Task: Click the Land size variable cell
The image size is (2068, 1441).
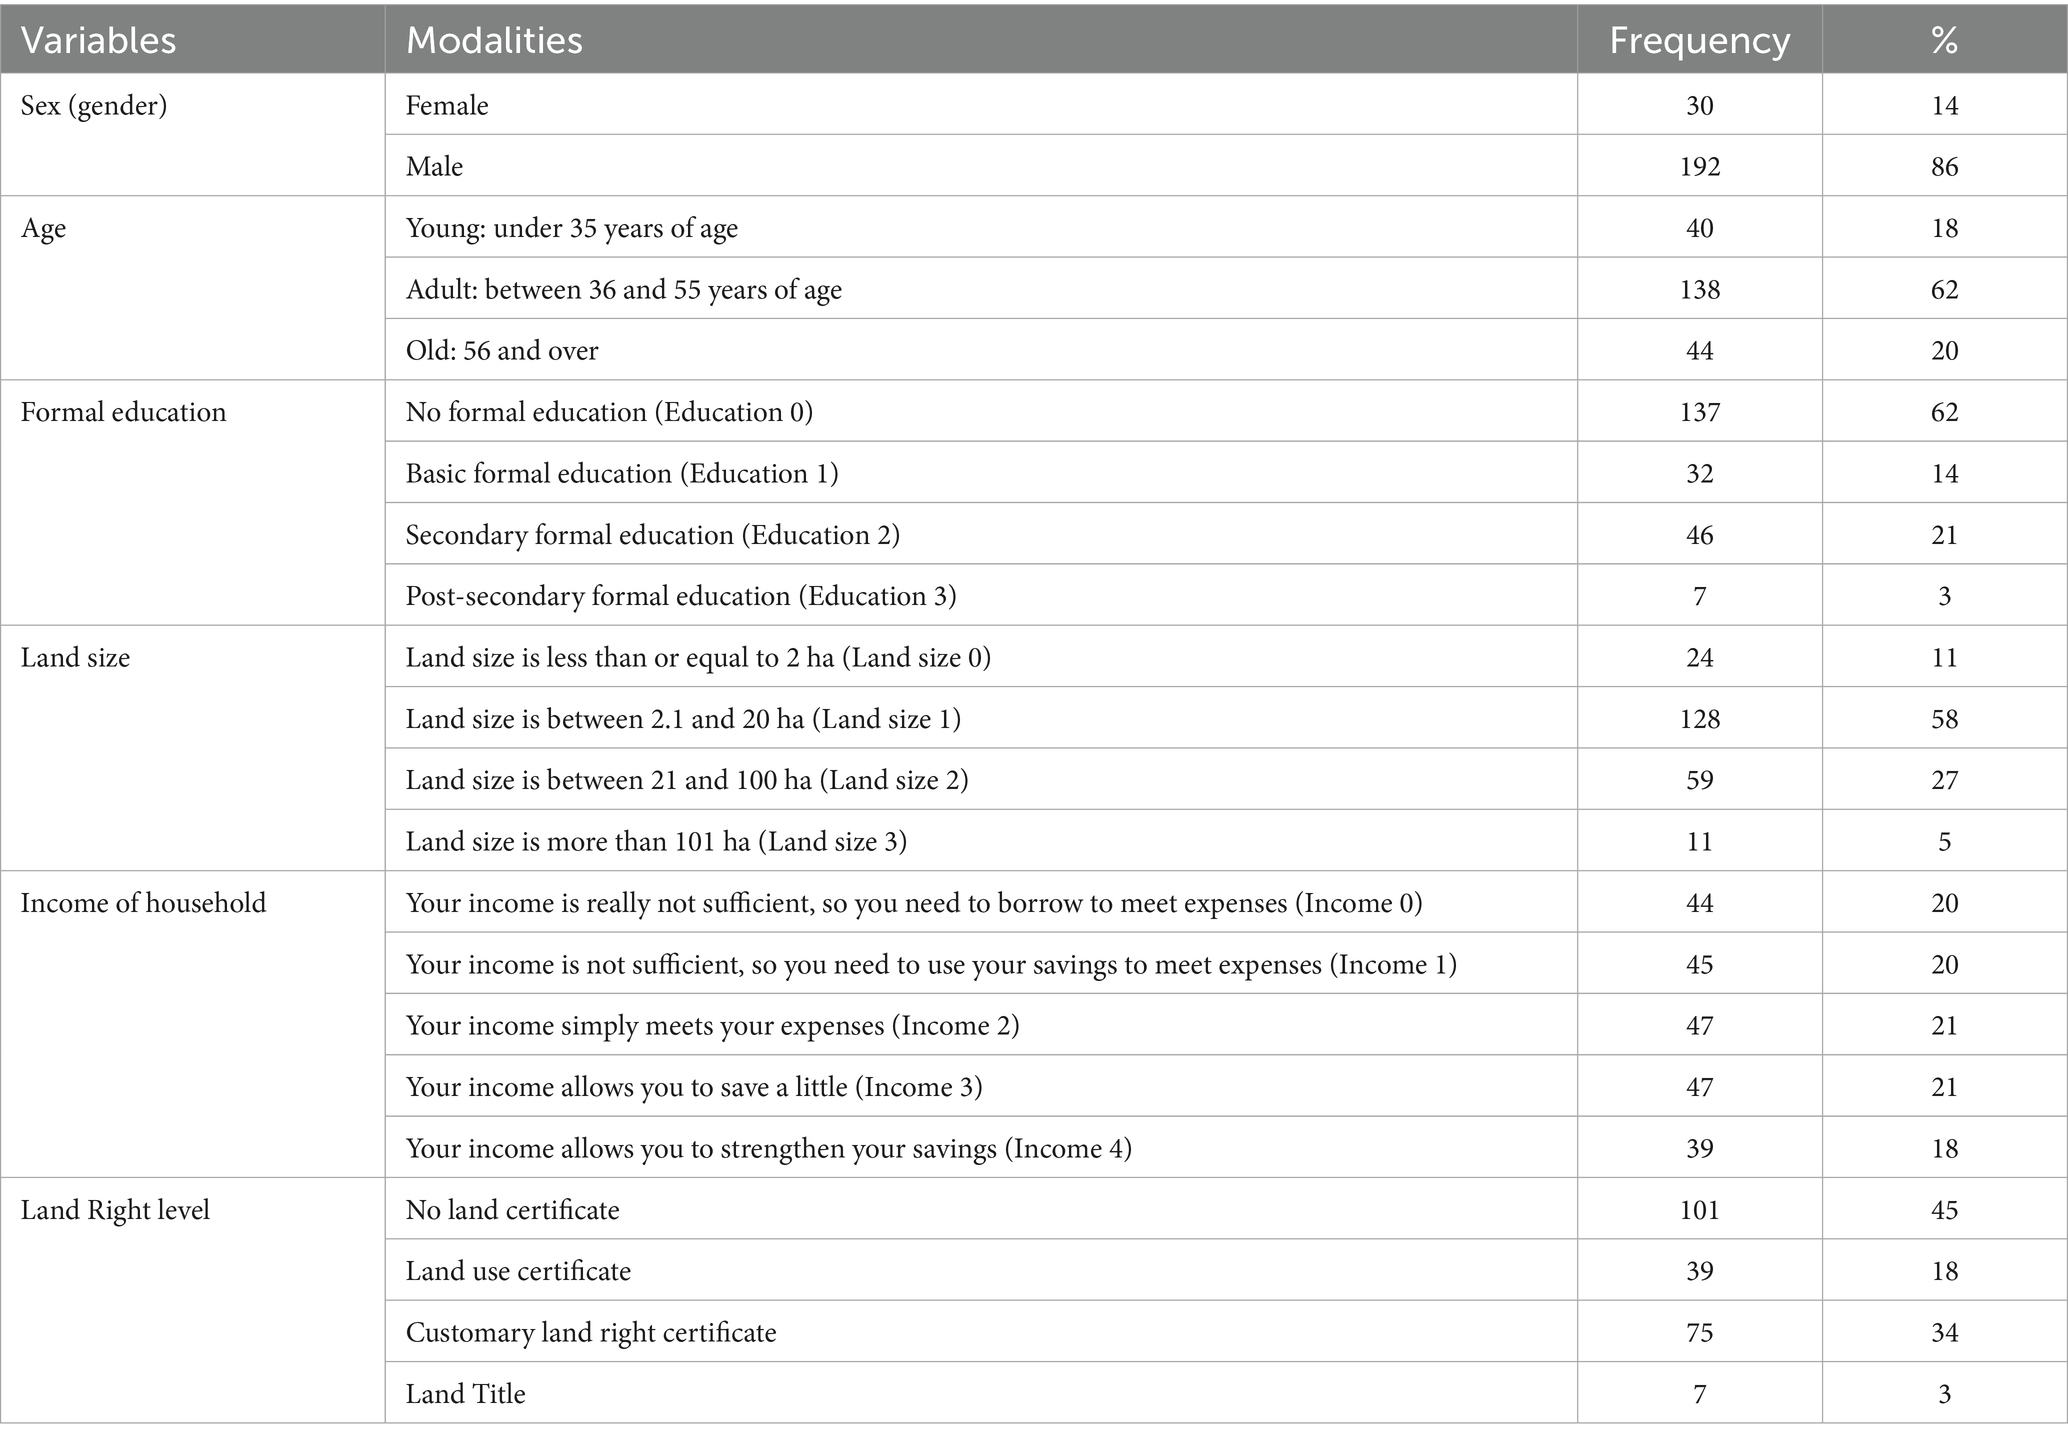Action: tap(75, 658)
